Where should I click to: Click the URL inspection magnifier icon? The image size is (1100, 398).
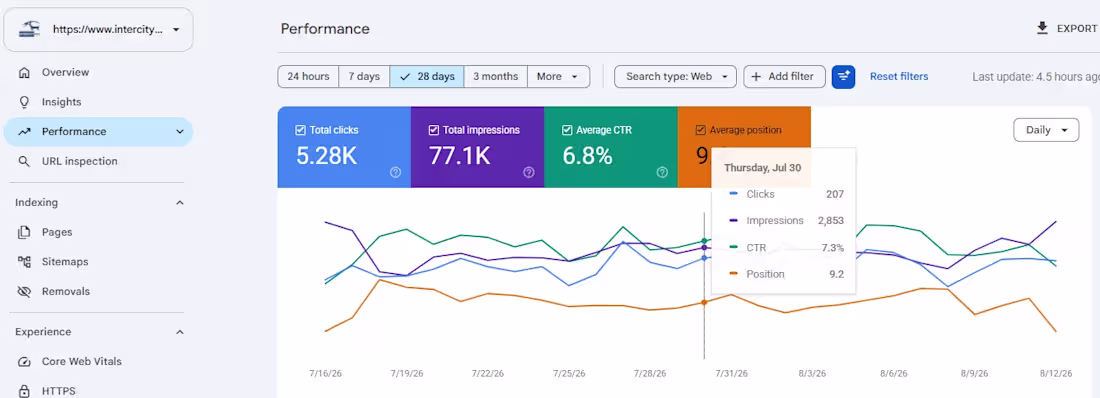click(x=25, y=161)
